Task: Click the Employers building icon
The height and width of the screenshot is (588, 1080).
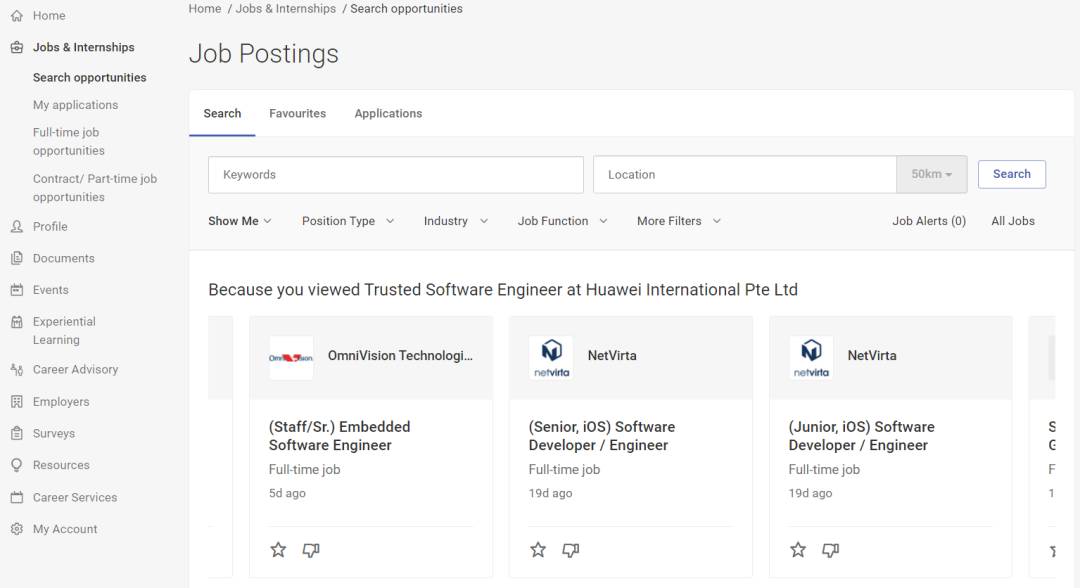Action: [x=16, y=402]
